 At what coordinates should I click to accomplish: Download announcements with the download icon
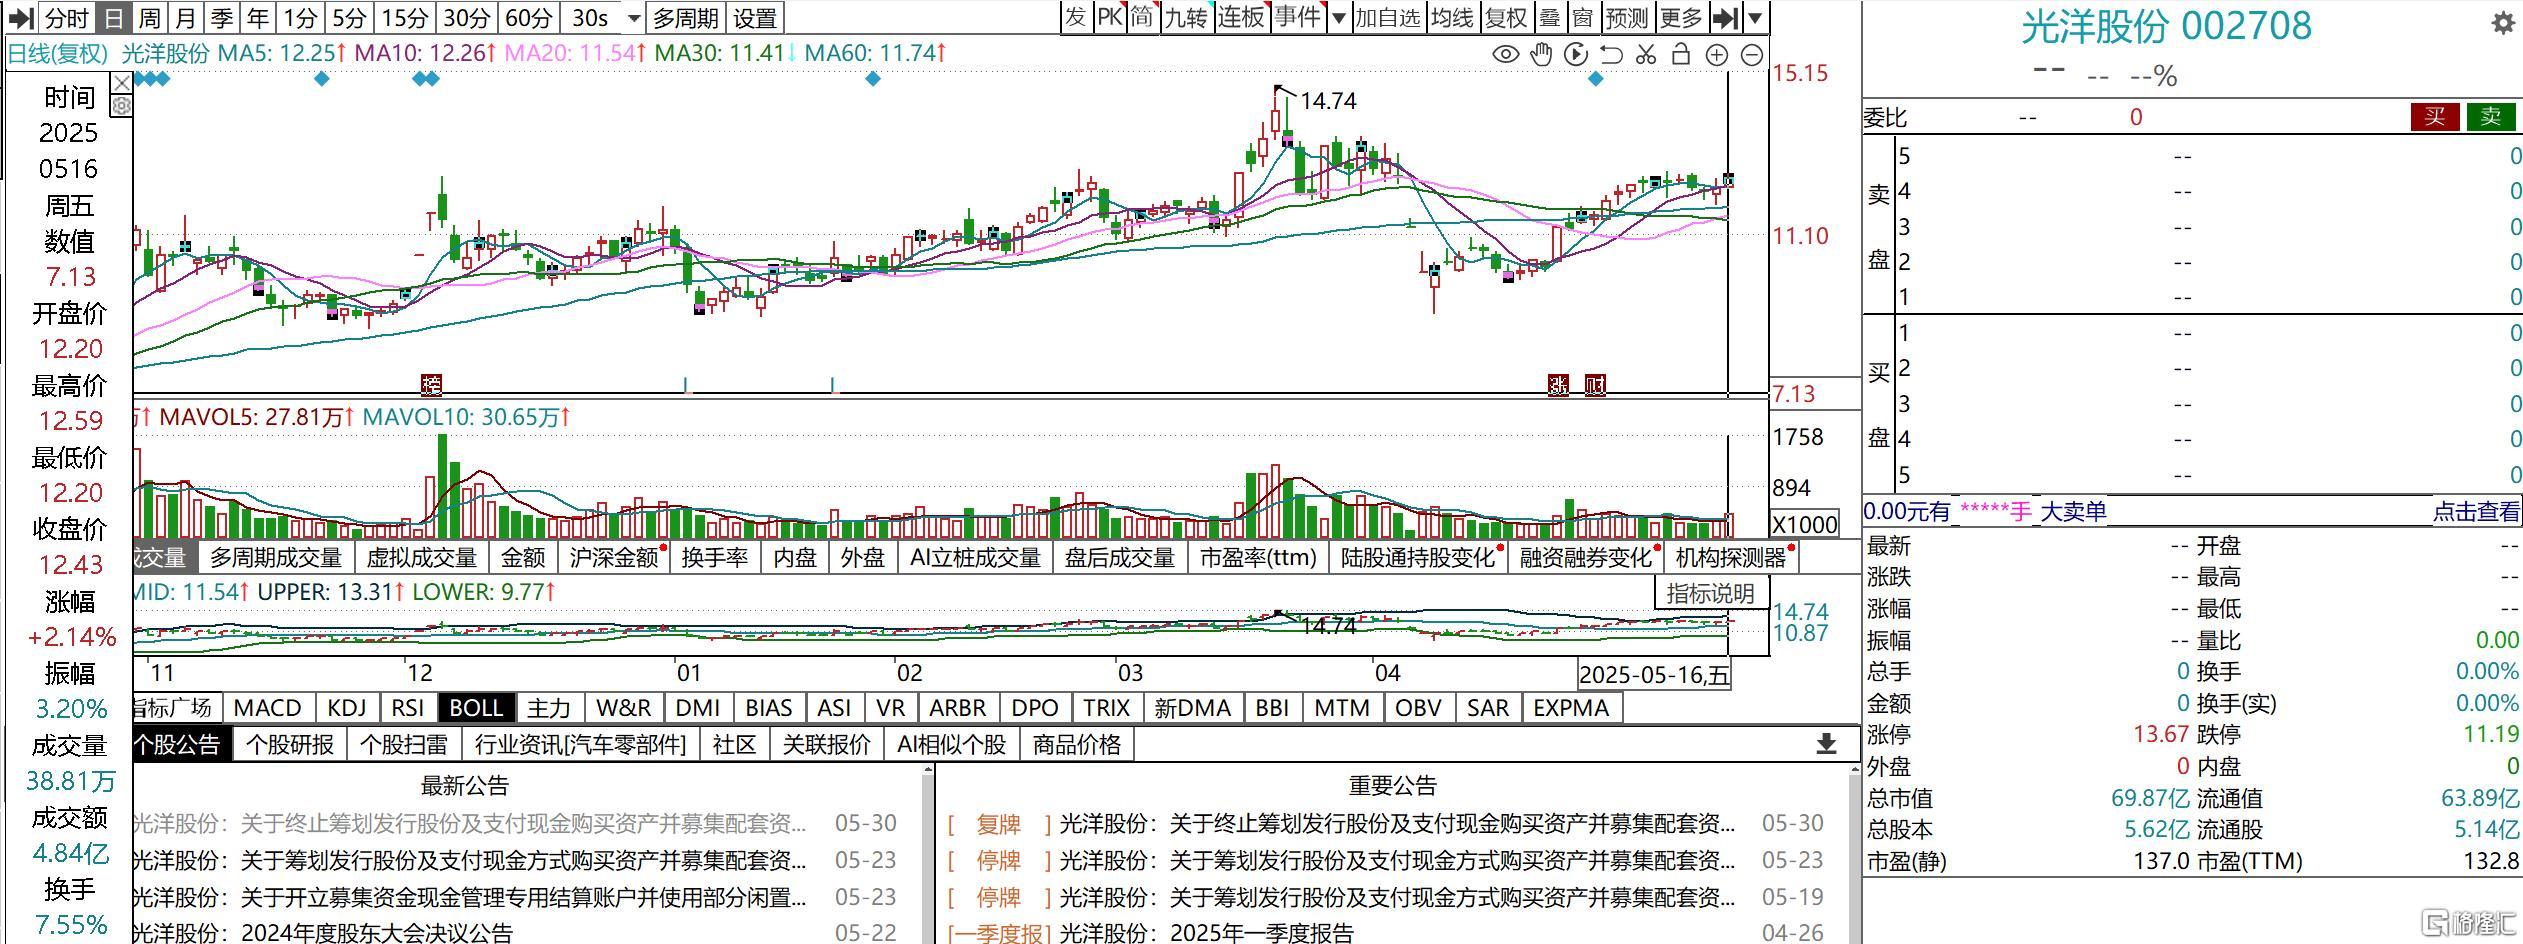(x=1826, y=743)
